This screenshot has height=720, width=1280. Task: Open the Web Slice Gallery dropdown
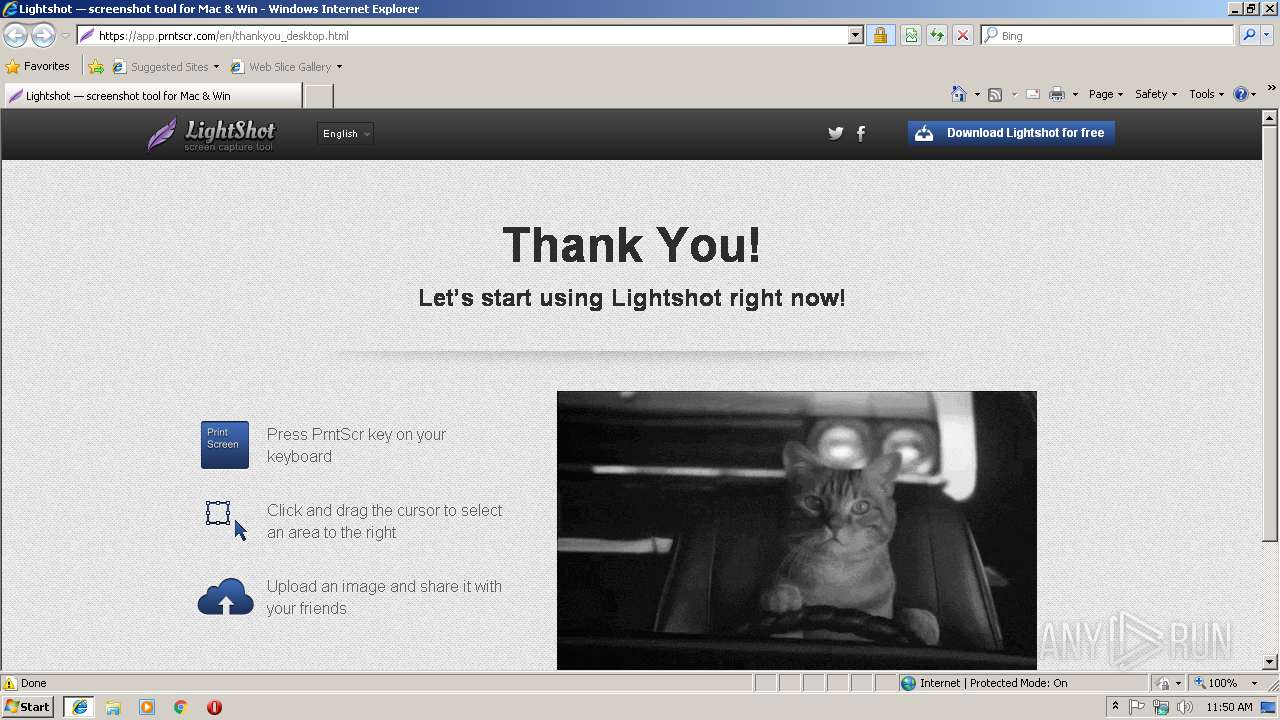click(x=286, y=67)
